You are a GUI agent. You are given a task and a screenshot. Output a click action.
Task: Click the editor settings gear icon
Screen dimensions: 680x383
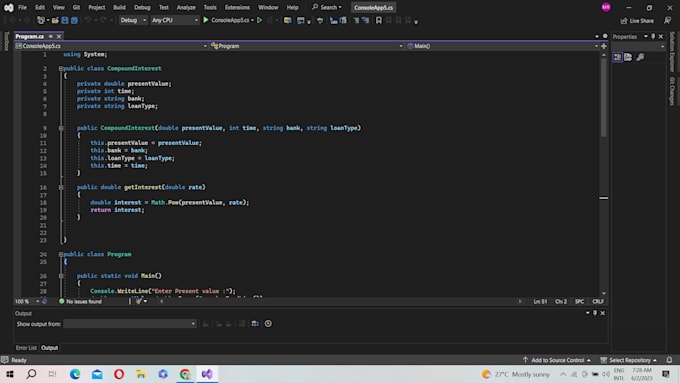pos(605,36)
